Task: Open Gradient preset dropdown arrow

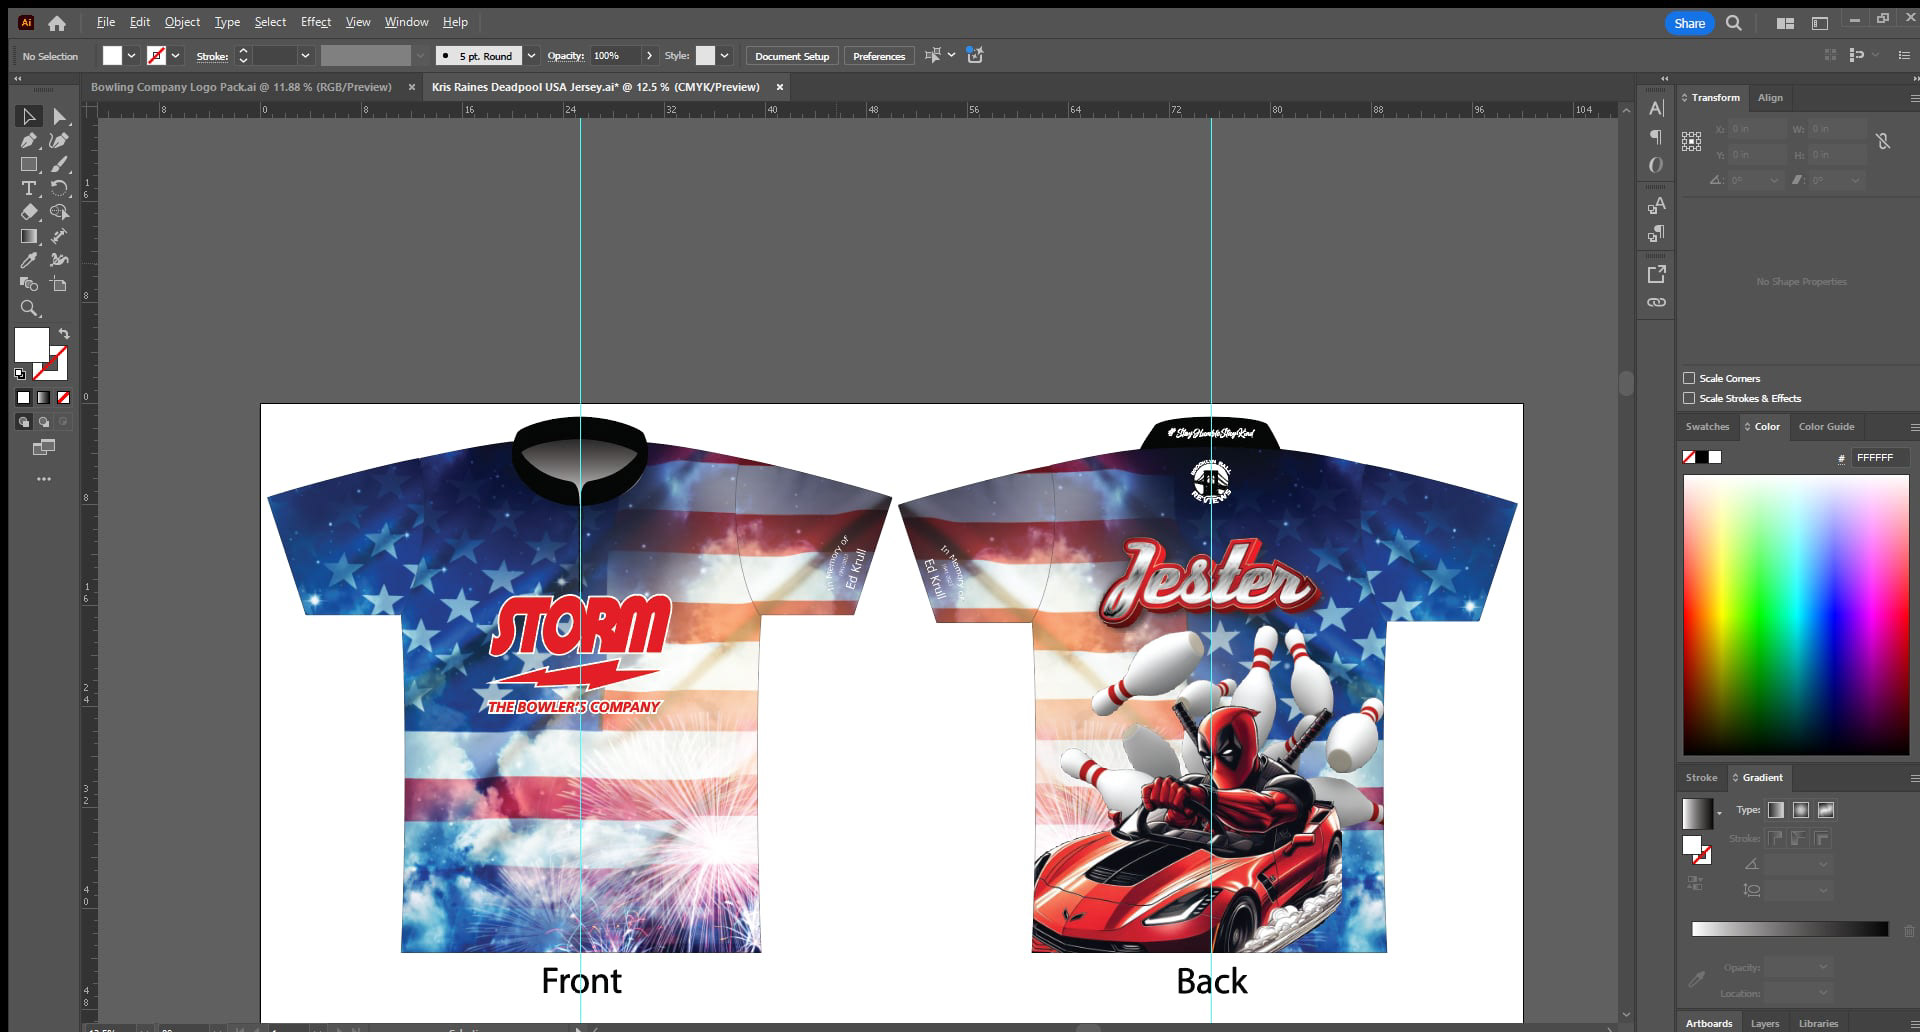Action: (1719, 813)
